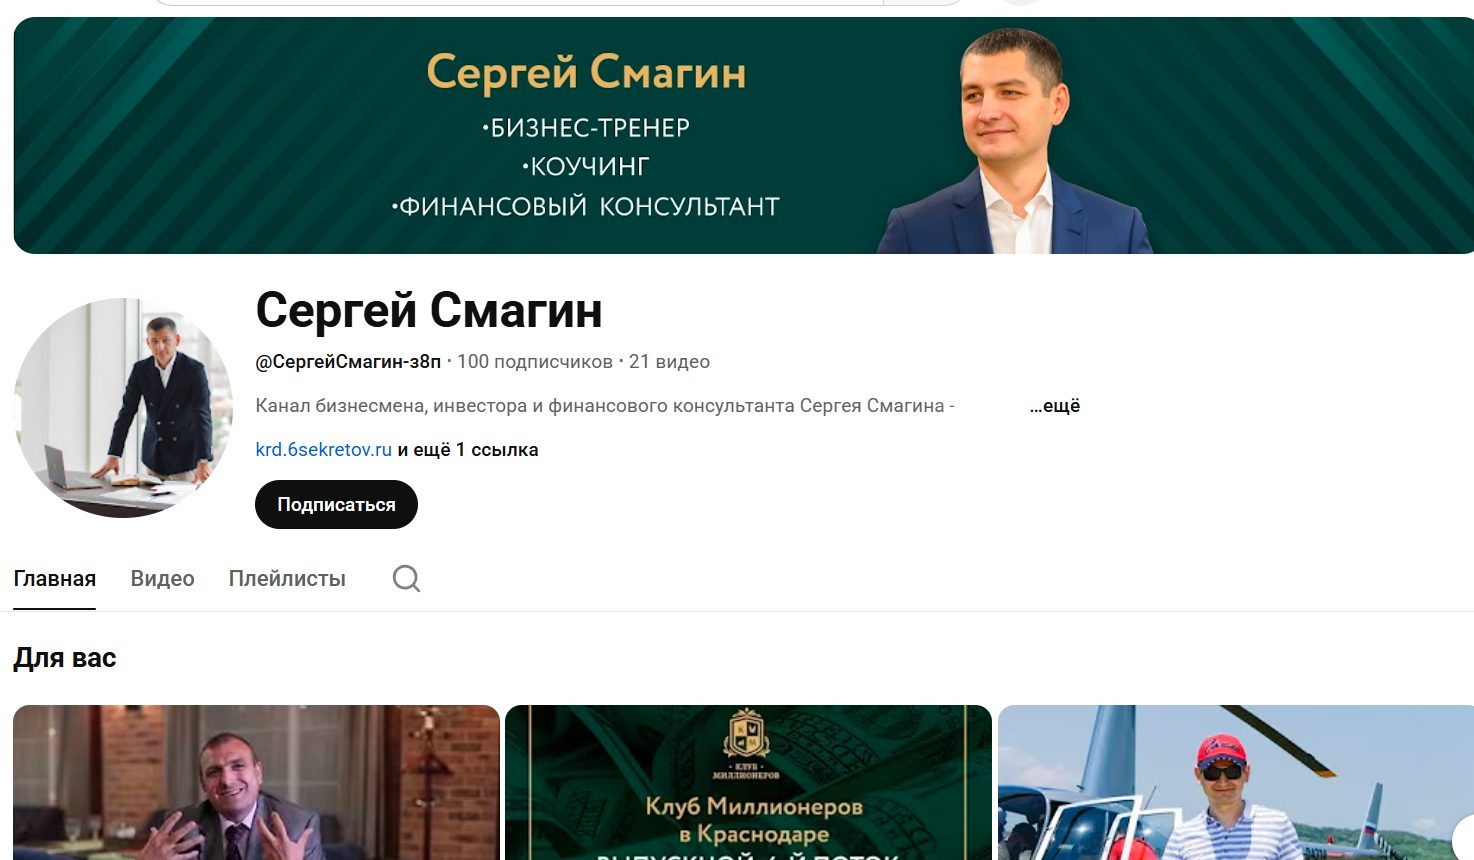Go to the Плейлисты tab
Screen dimensions: 1474x860
[x=287, y=579]
